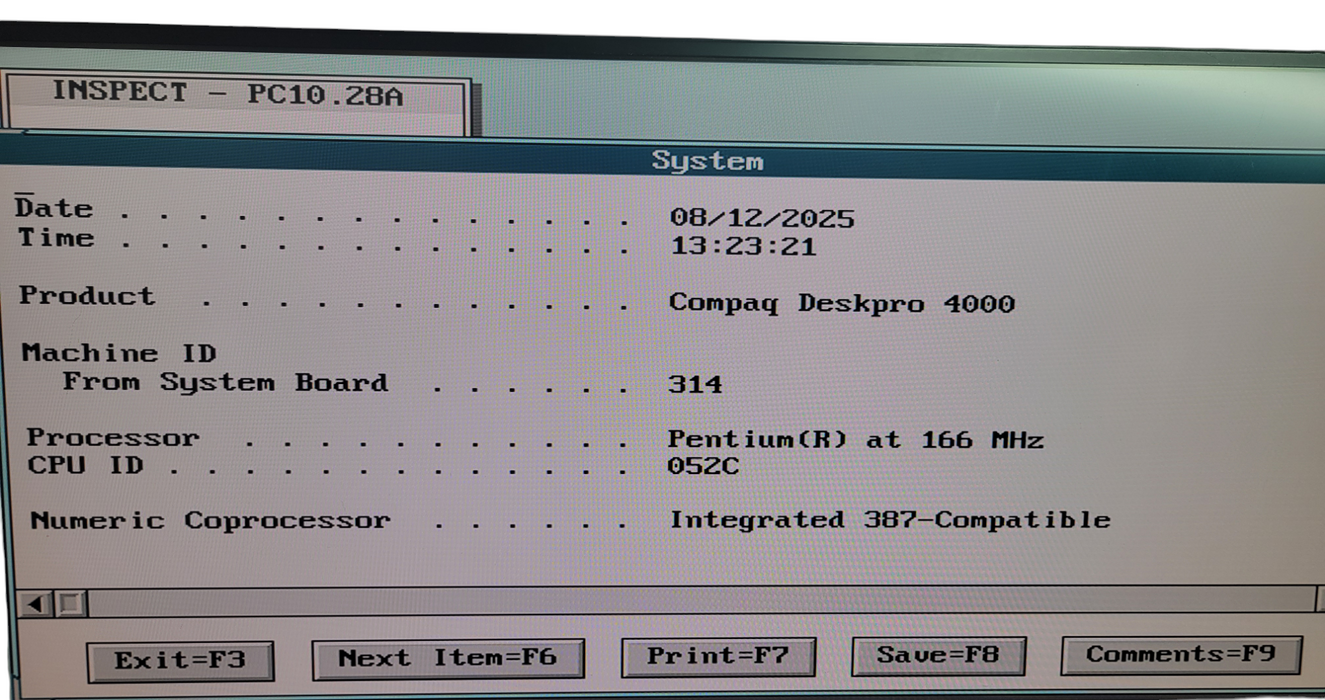
Task: Click the horizontal scrollbar track
Action: 700,601
